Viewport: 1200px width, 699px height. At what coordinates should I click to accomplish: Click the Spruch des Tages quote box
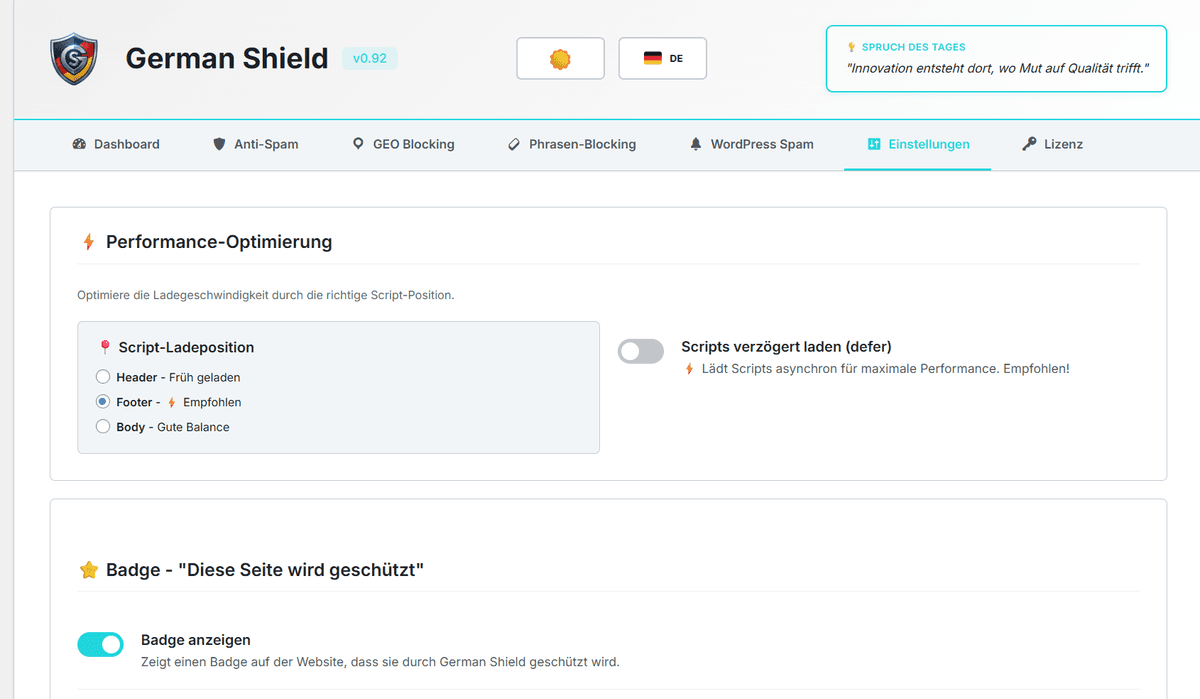coord(996,59)
